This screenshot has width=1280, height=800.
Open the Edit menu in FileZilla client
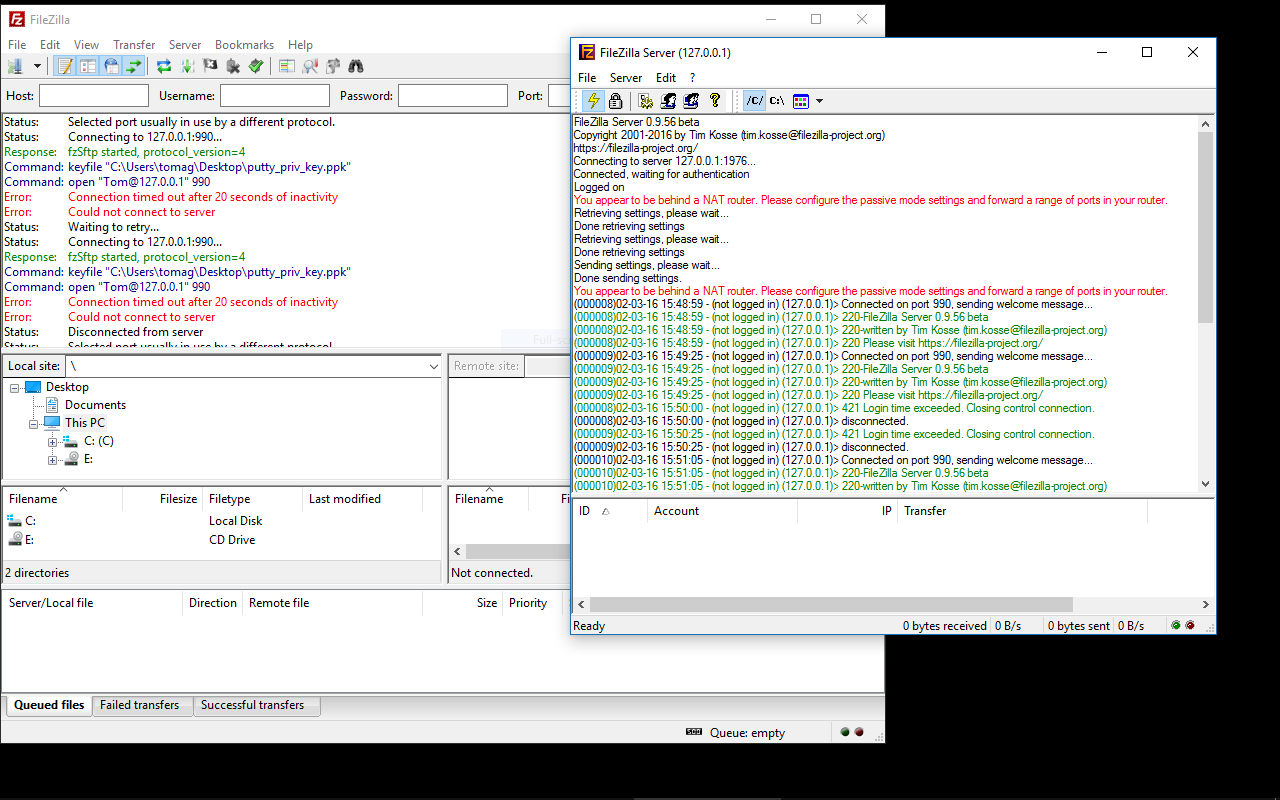tap(50, 45)
